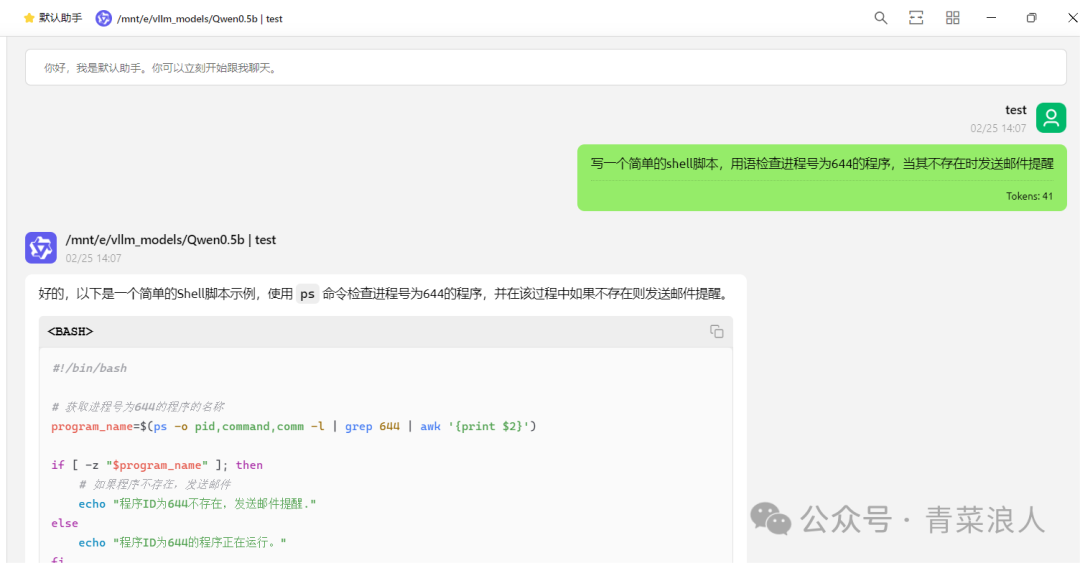Open model selector /mnt/e/vllm_models/Qwen0.5b | test in header

(200, 19)
